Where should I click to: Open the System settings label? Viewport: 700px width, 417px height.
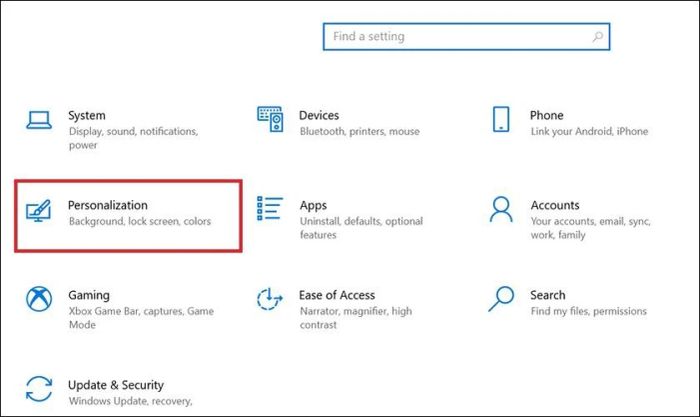pos(87,115)
